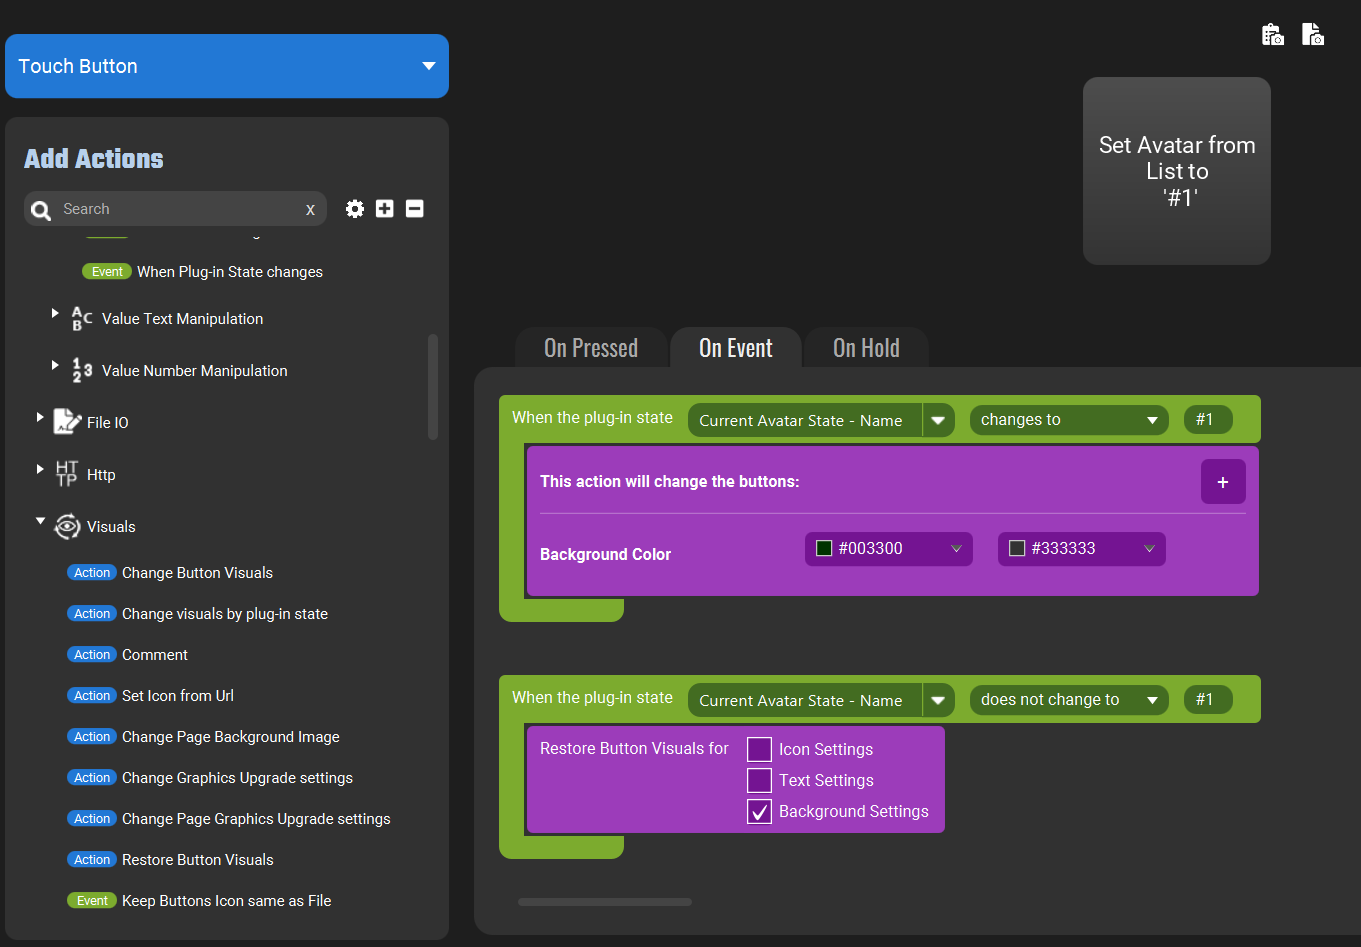Click the Event badge beside When Plug-in State changes

(x=107, y=272)
